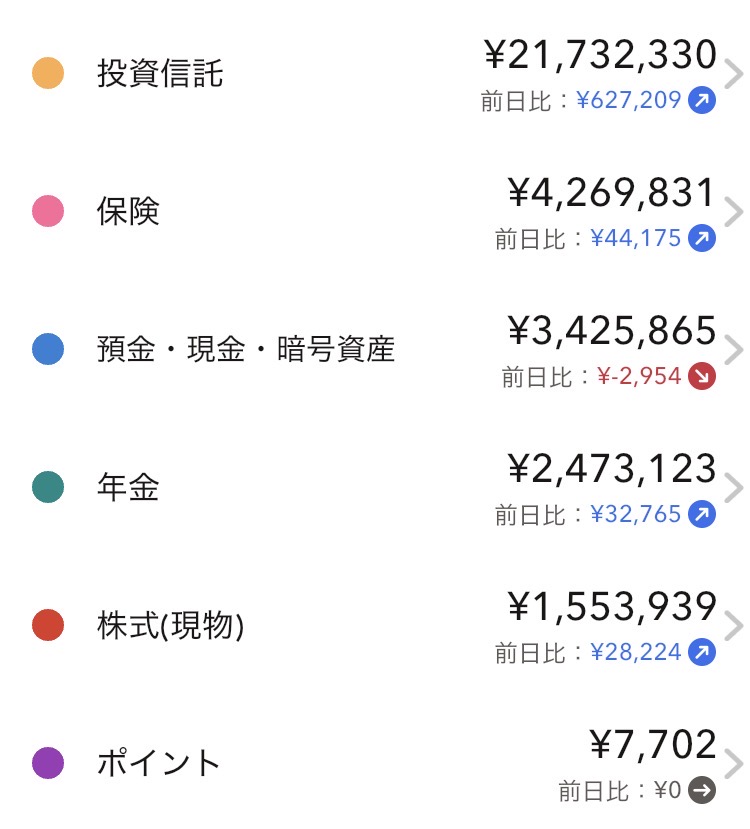Click the red down-arrow icon beside ¥-2,954

(702, 377)
